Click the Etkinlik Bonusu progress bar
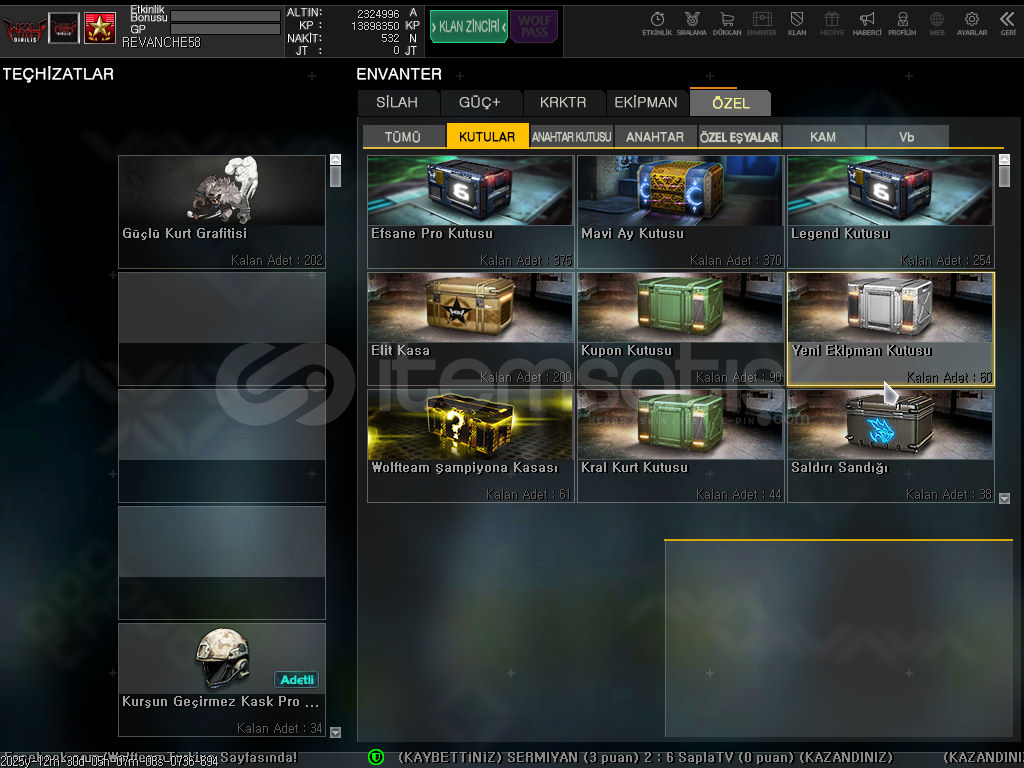Screen dimensions: 1024x768 point(225,16)
